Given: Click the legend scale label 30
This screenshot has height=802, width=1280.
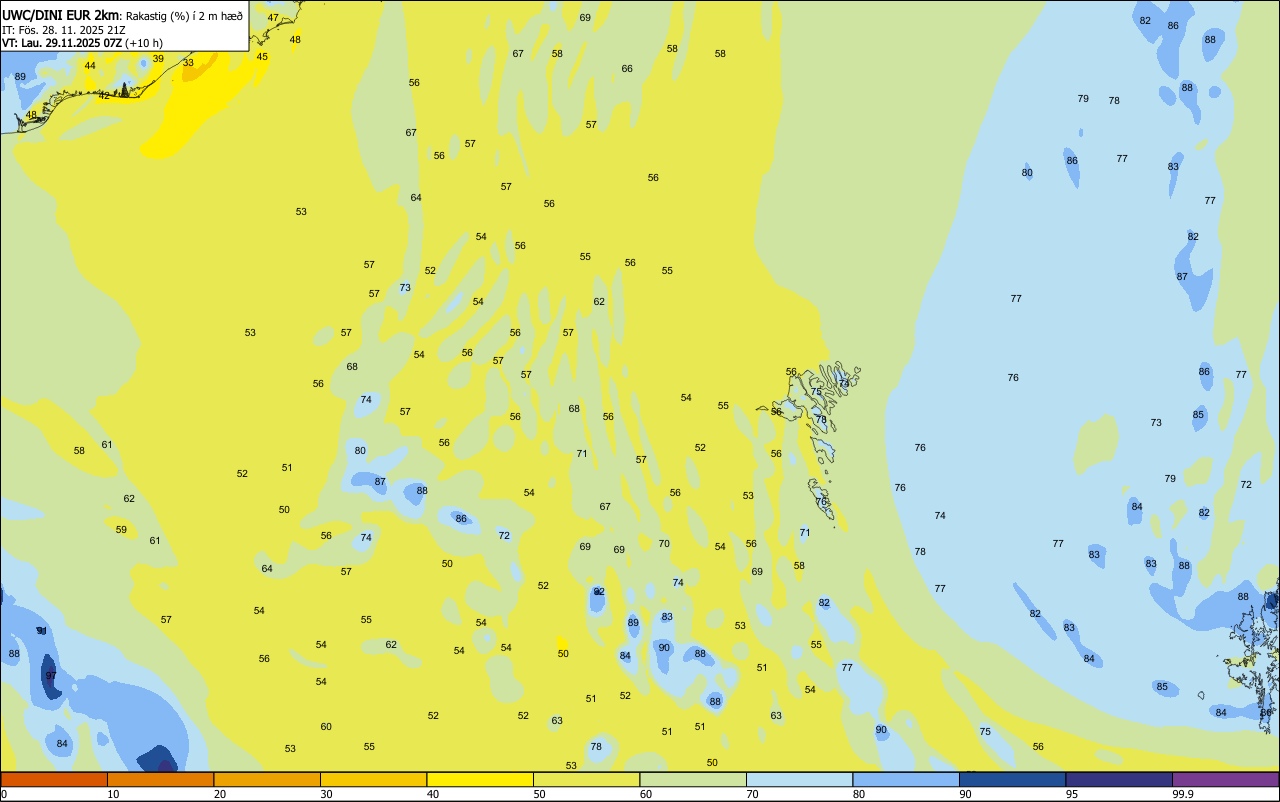Looking at the screenshot, I should click(x=326, y=794).
